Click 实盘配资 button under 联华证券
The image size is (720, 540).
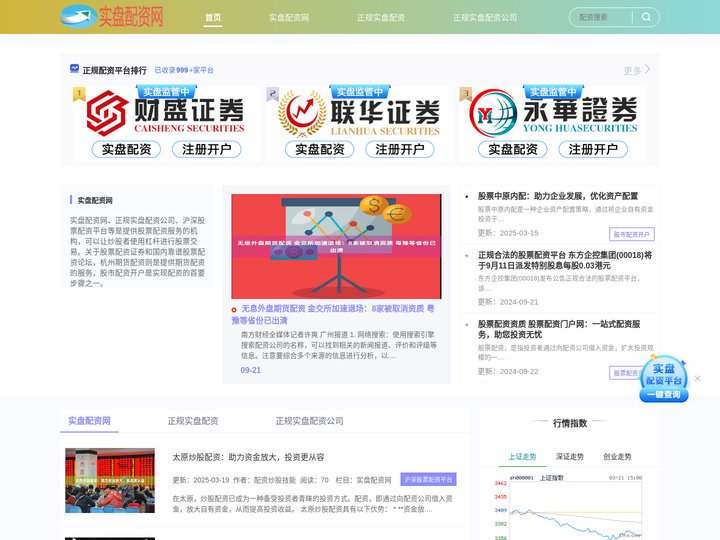(x=320, y=149)
